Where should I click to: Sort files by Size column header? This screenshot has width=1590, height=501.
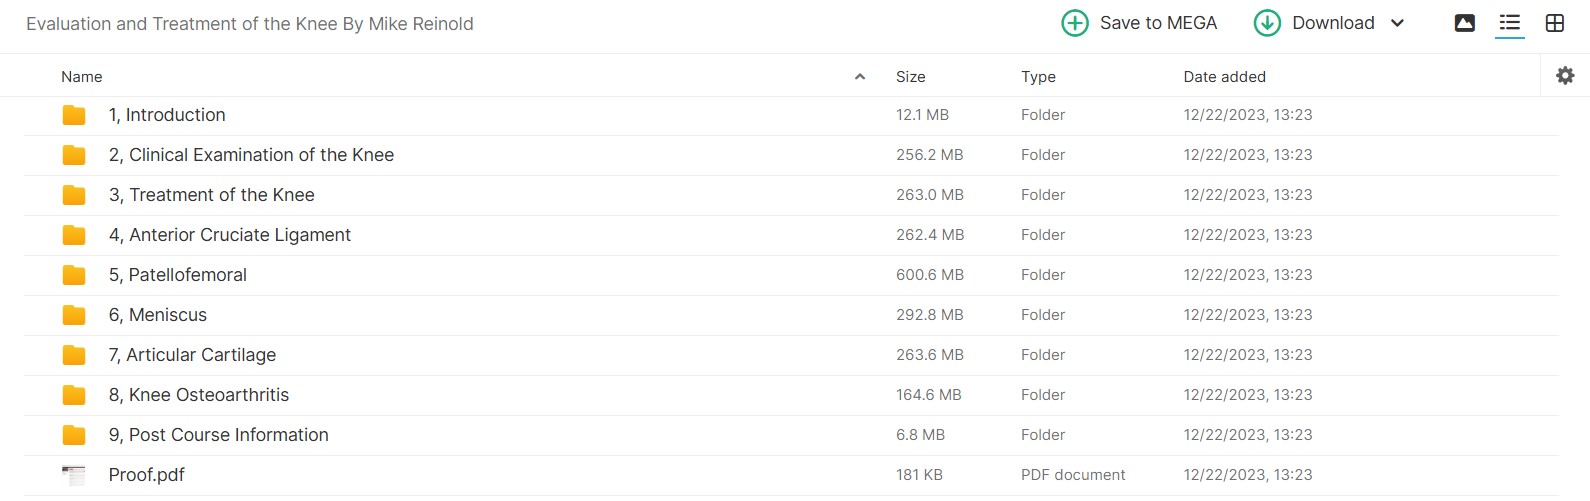(x=910, y=77)
